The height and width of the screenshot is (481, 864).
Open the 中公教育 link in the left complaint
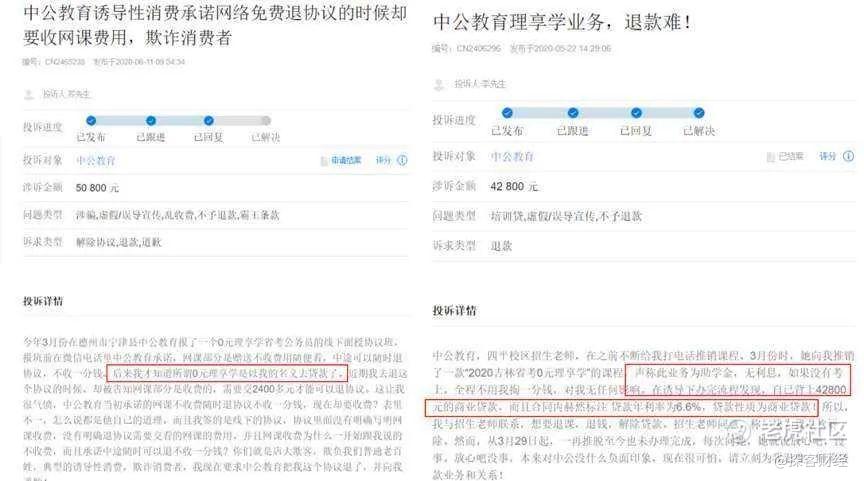(x=96, y=161)
